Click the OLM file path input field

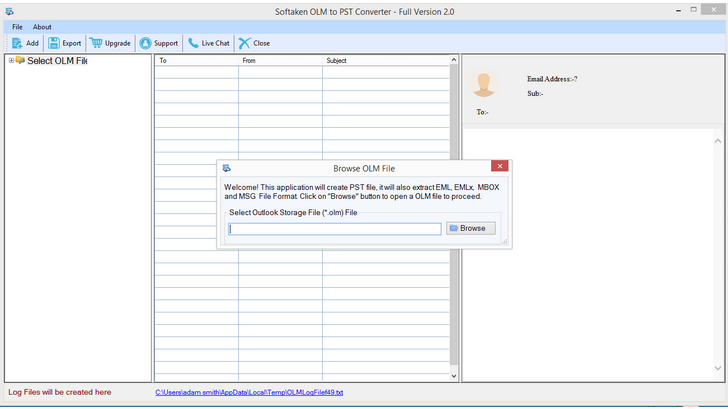(335, 229)
